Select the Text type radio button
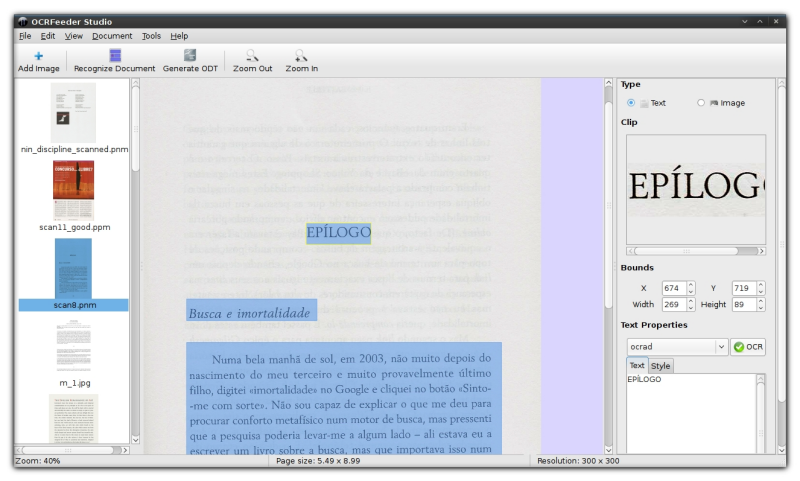 pos(631,103)
